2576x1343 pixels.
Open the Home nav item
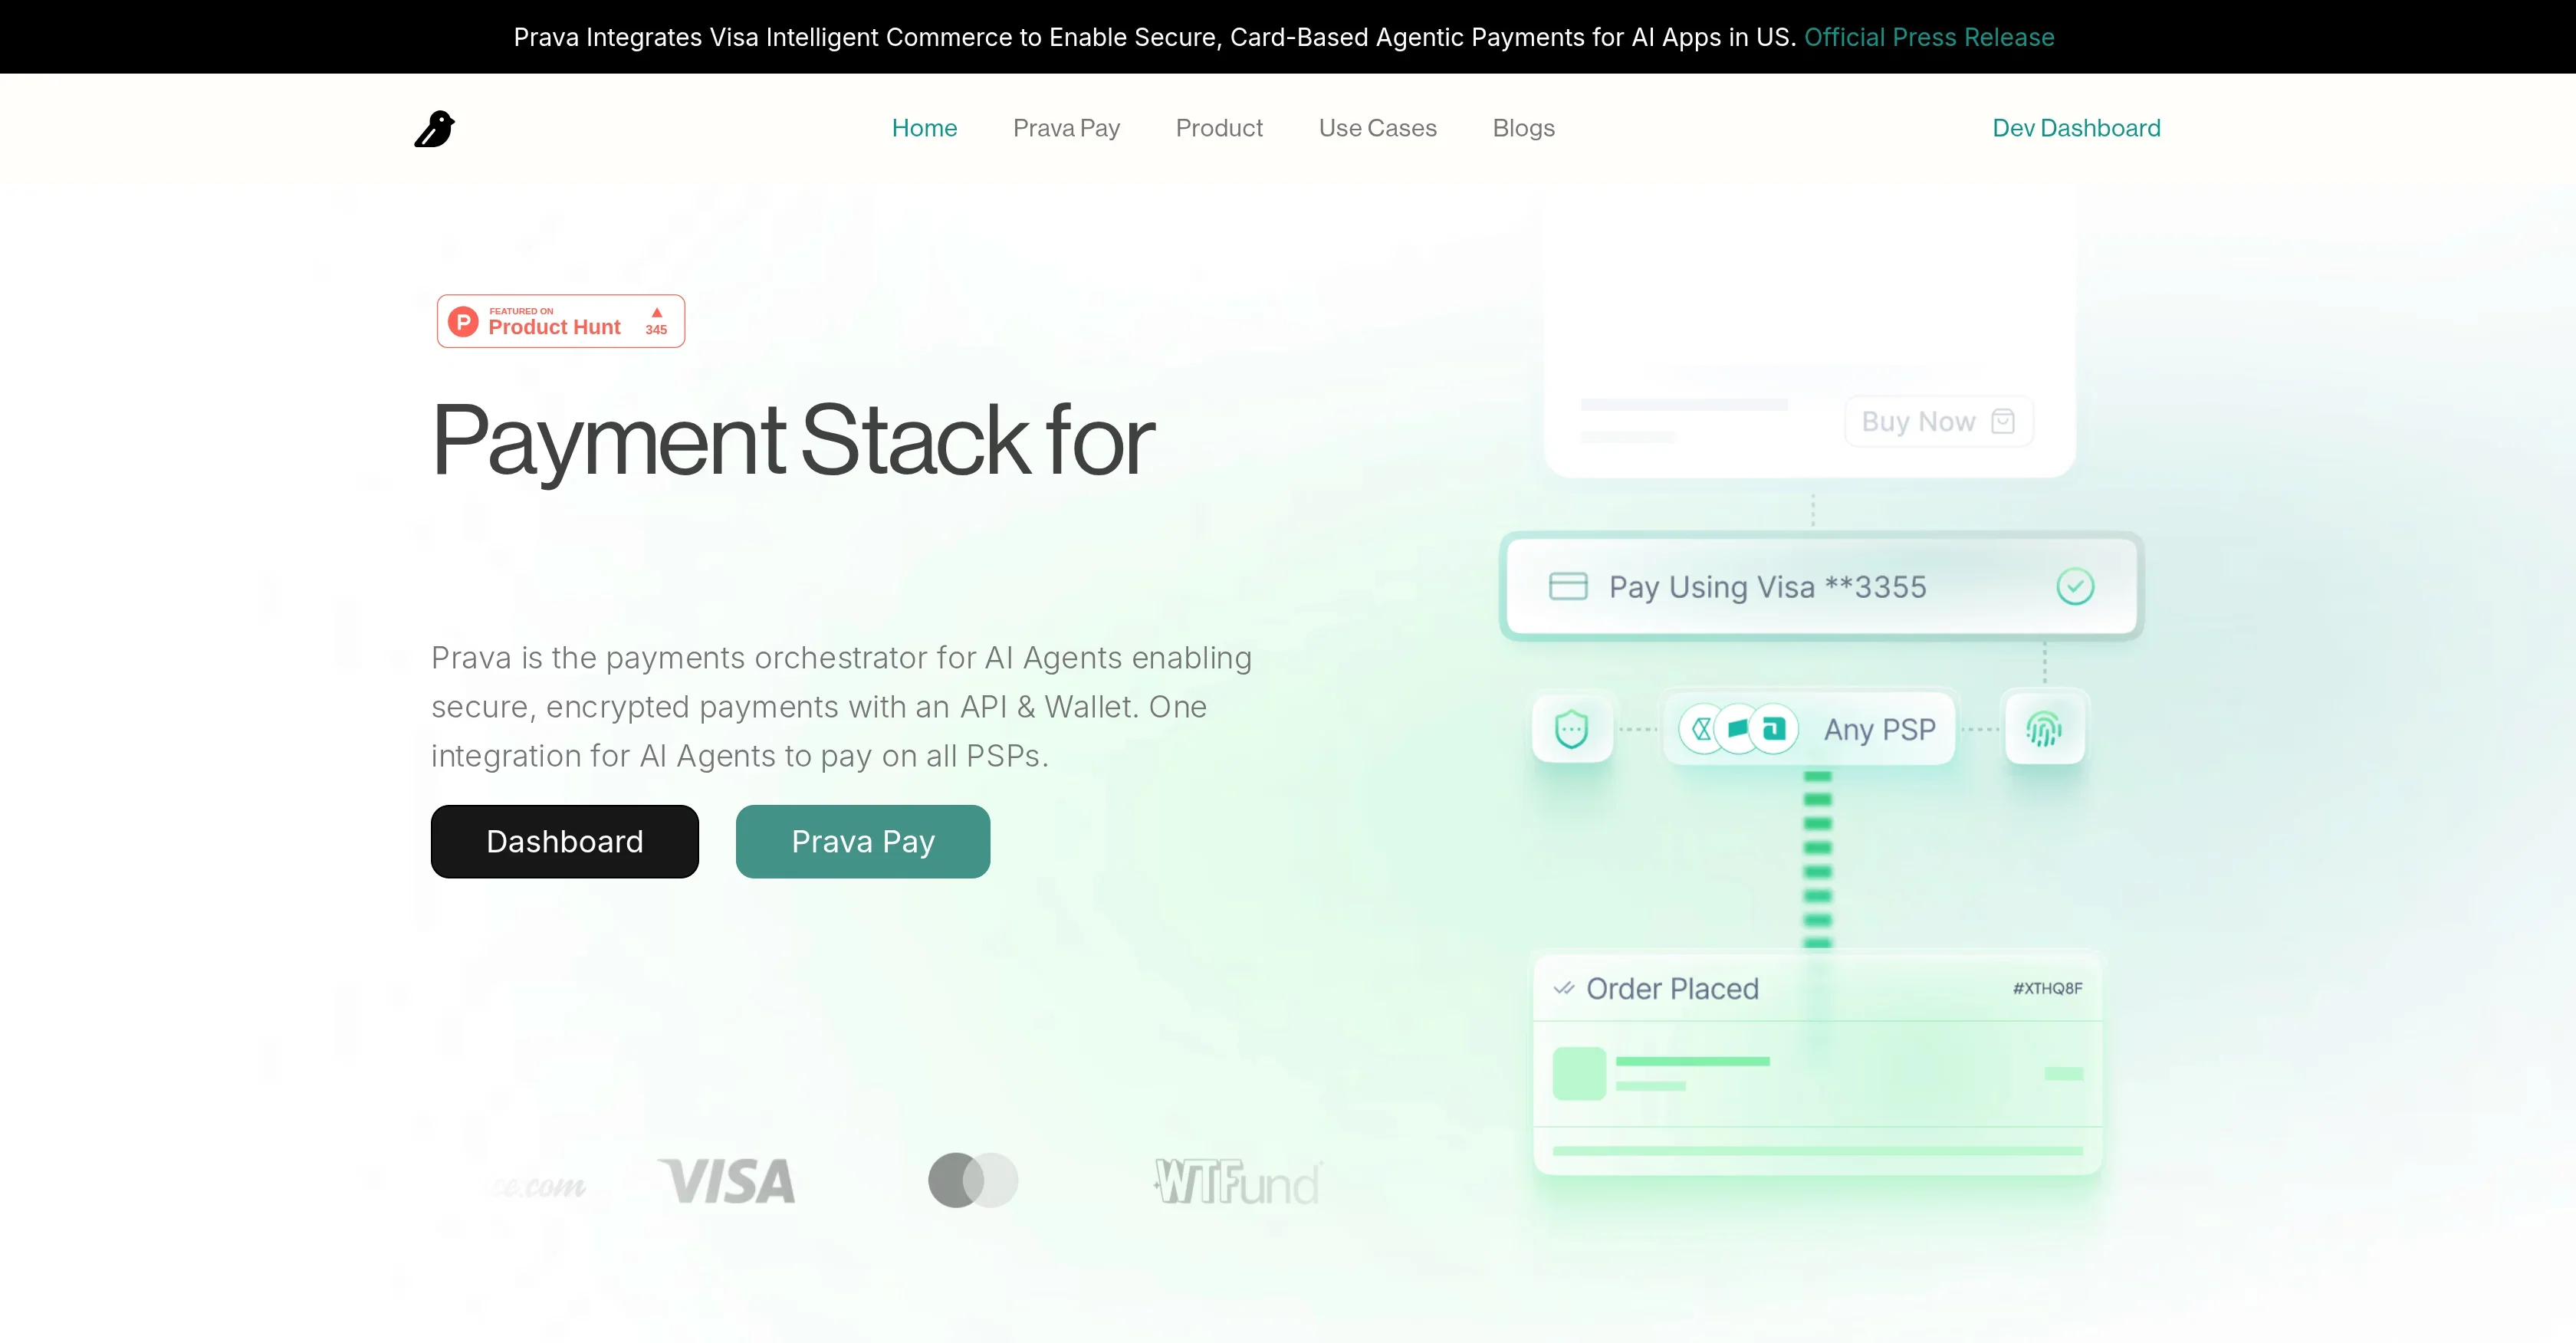(924, 128)
